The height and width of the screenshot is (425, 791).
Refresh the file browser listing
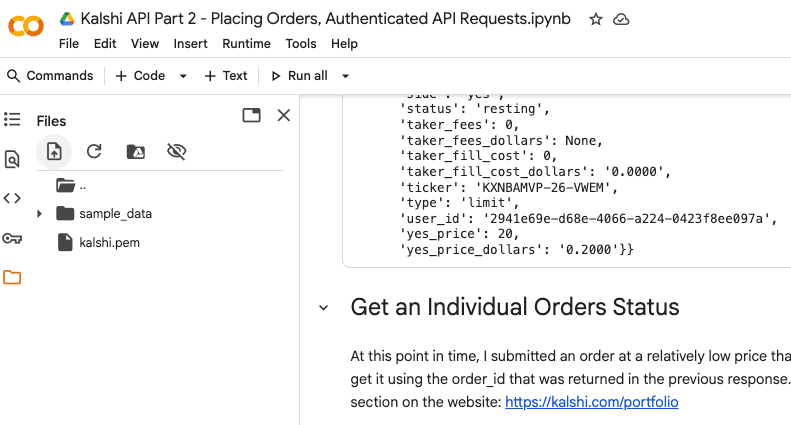pyautogui.click(x=94, y=151)
